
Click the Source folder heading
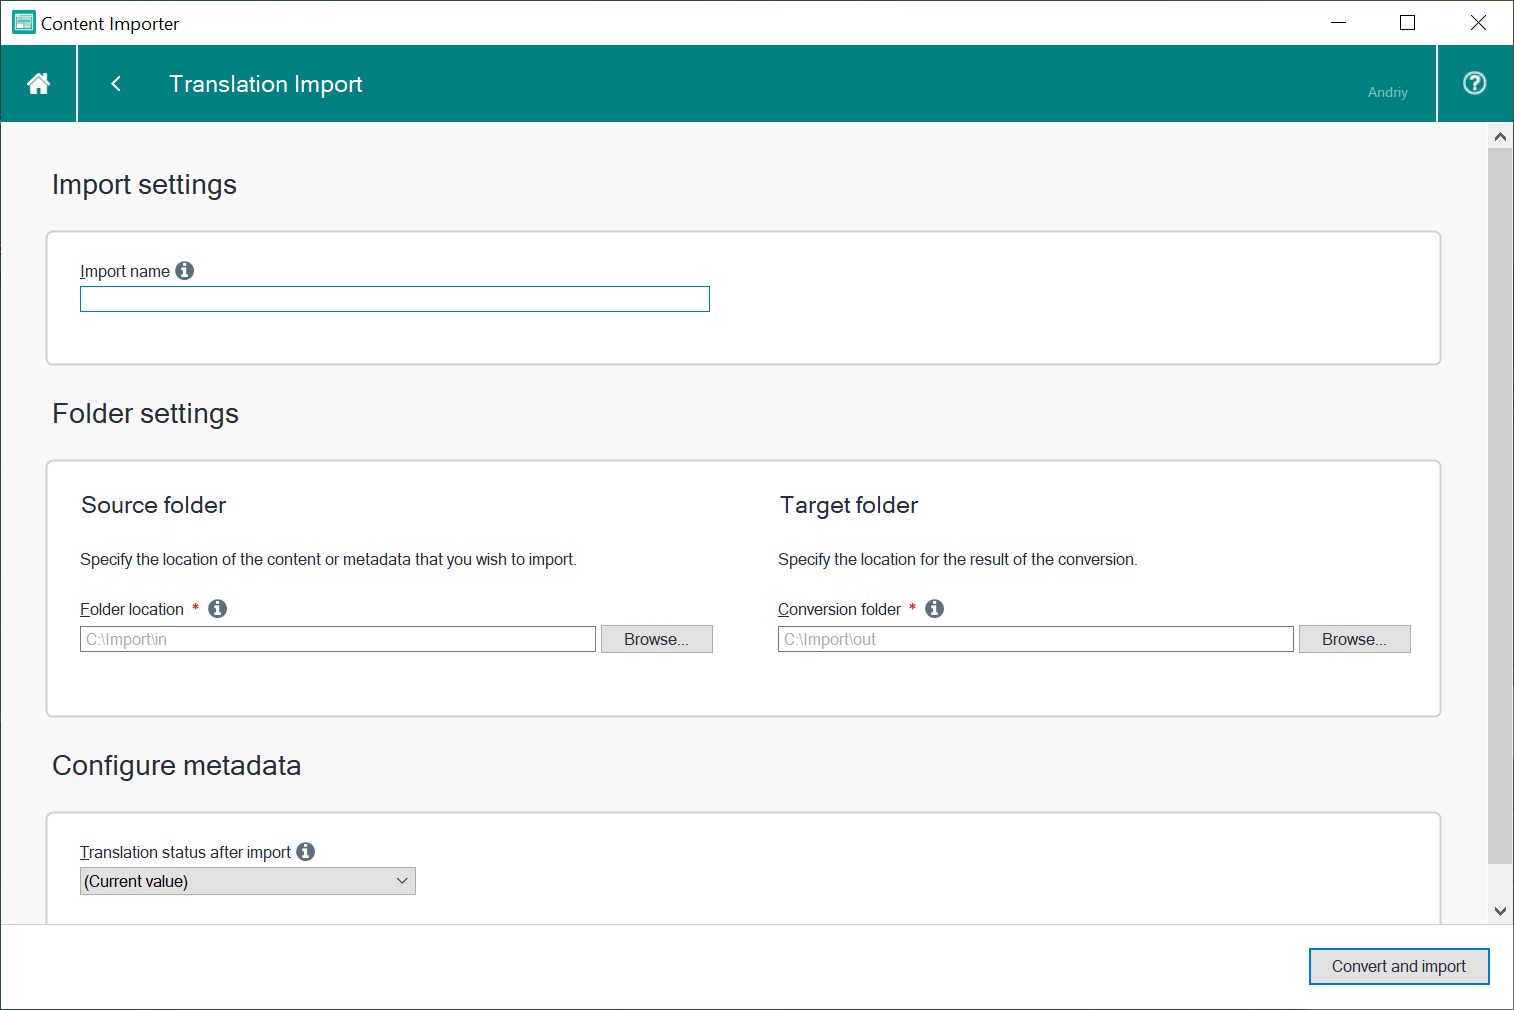154,505
